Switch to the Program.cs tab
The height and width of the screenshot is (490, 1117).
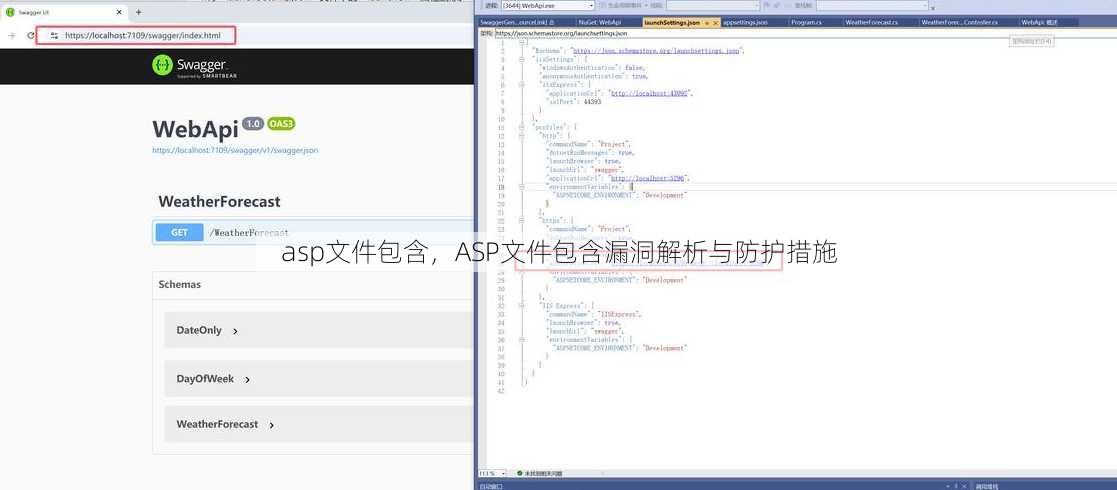coord(806,23)
